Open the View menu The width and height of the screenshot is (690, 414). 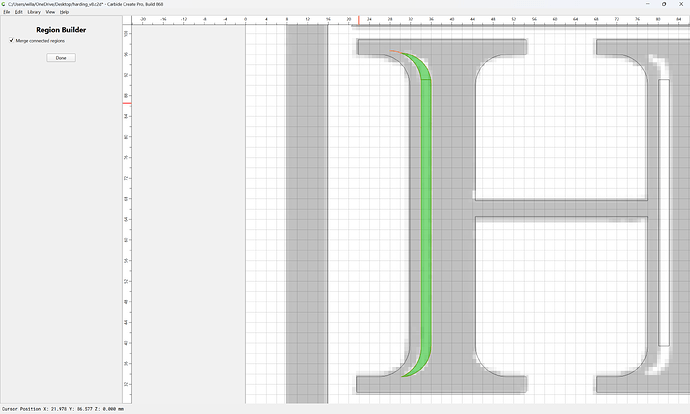tap(50, 12)
